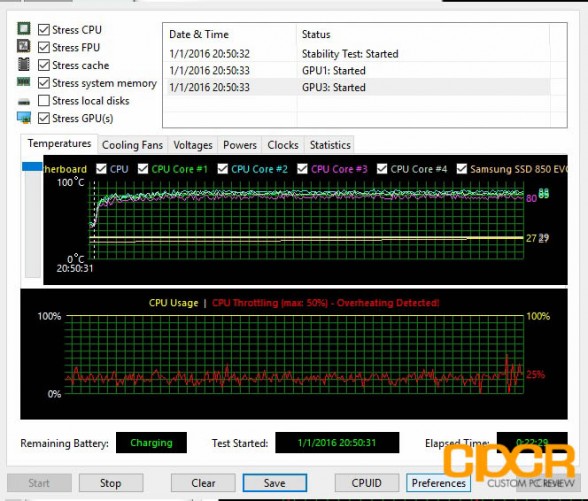The image size is (588, 501).
Task: Click the 1/1/2016 20:50:32 timestamp cell
Action: [209, 54]
